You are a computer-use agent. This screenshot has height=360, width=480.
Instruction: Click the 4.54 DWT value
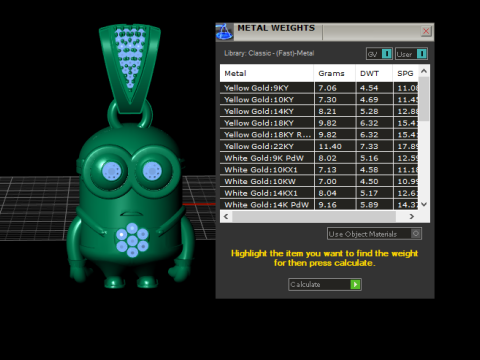pos(369,88)
